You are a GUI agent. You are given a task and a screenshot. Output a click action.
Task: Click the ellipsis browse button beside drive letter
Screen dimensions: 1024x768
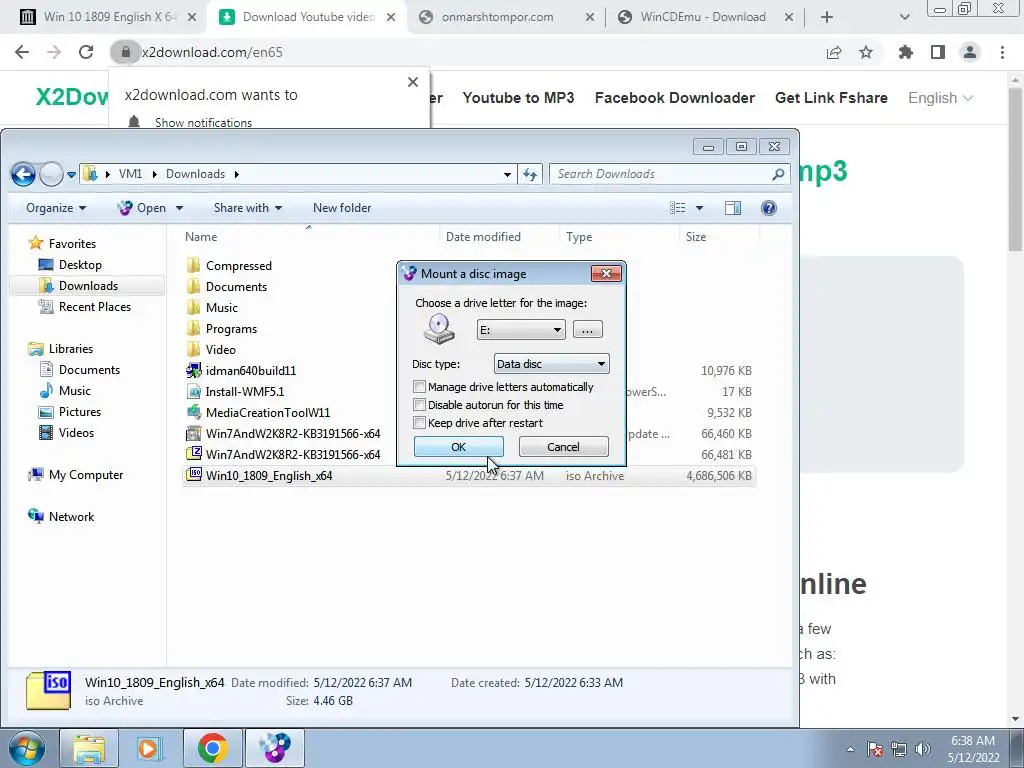click(x=587, y=330)
